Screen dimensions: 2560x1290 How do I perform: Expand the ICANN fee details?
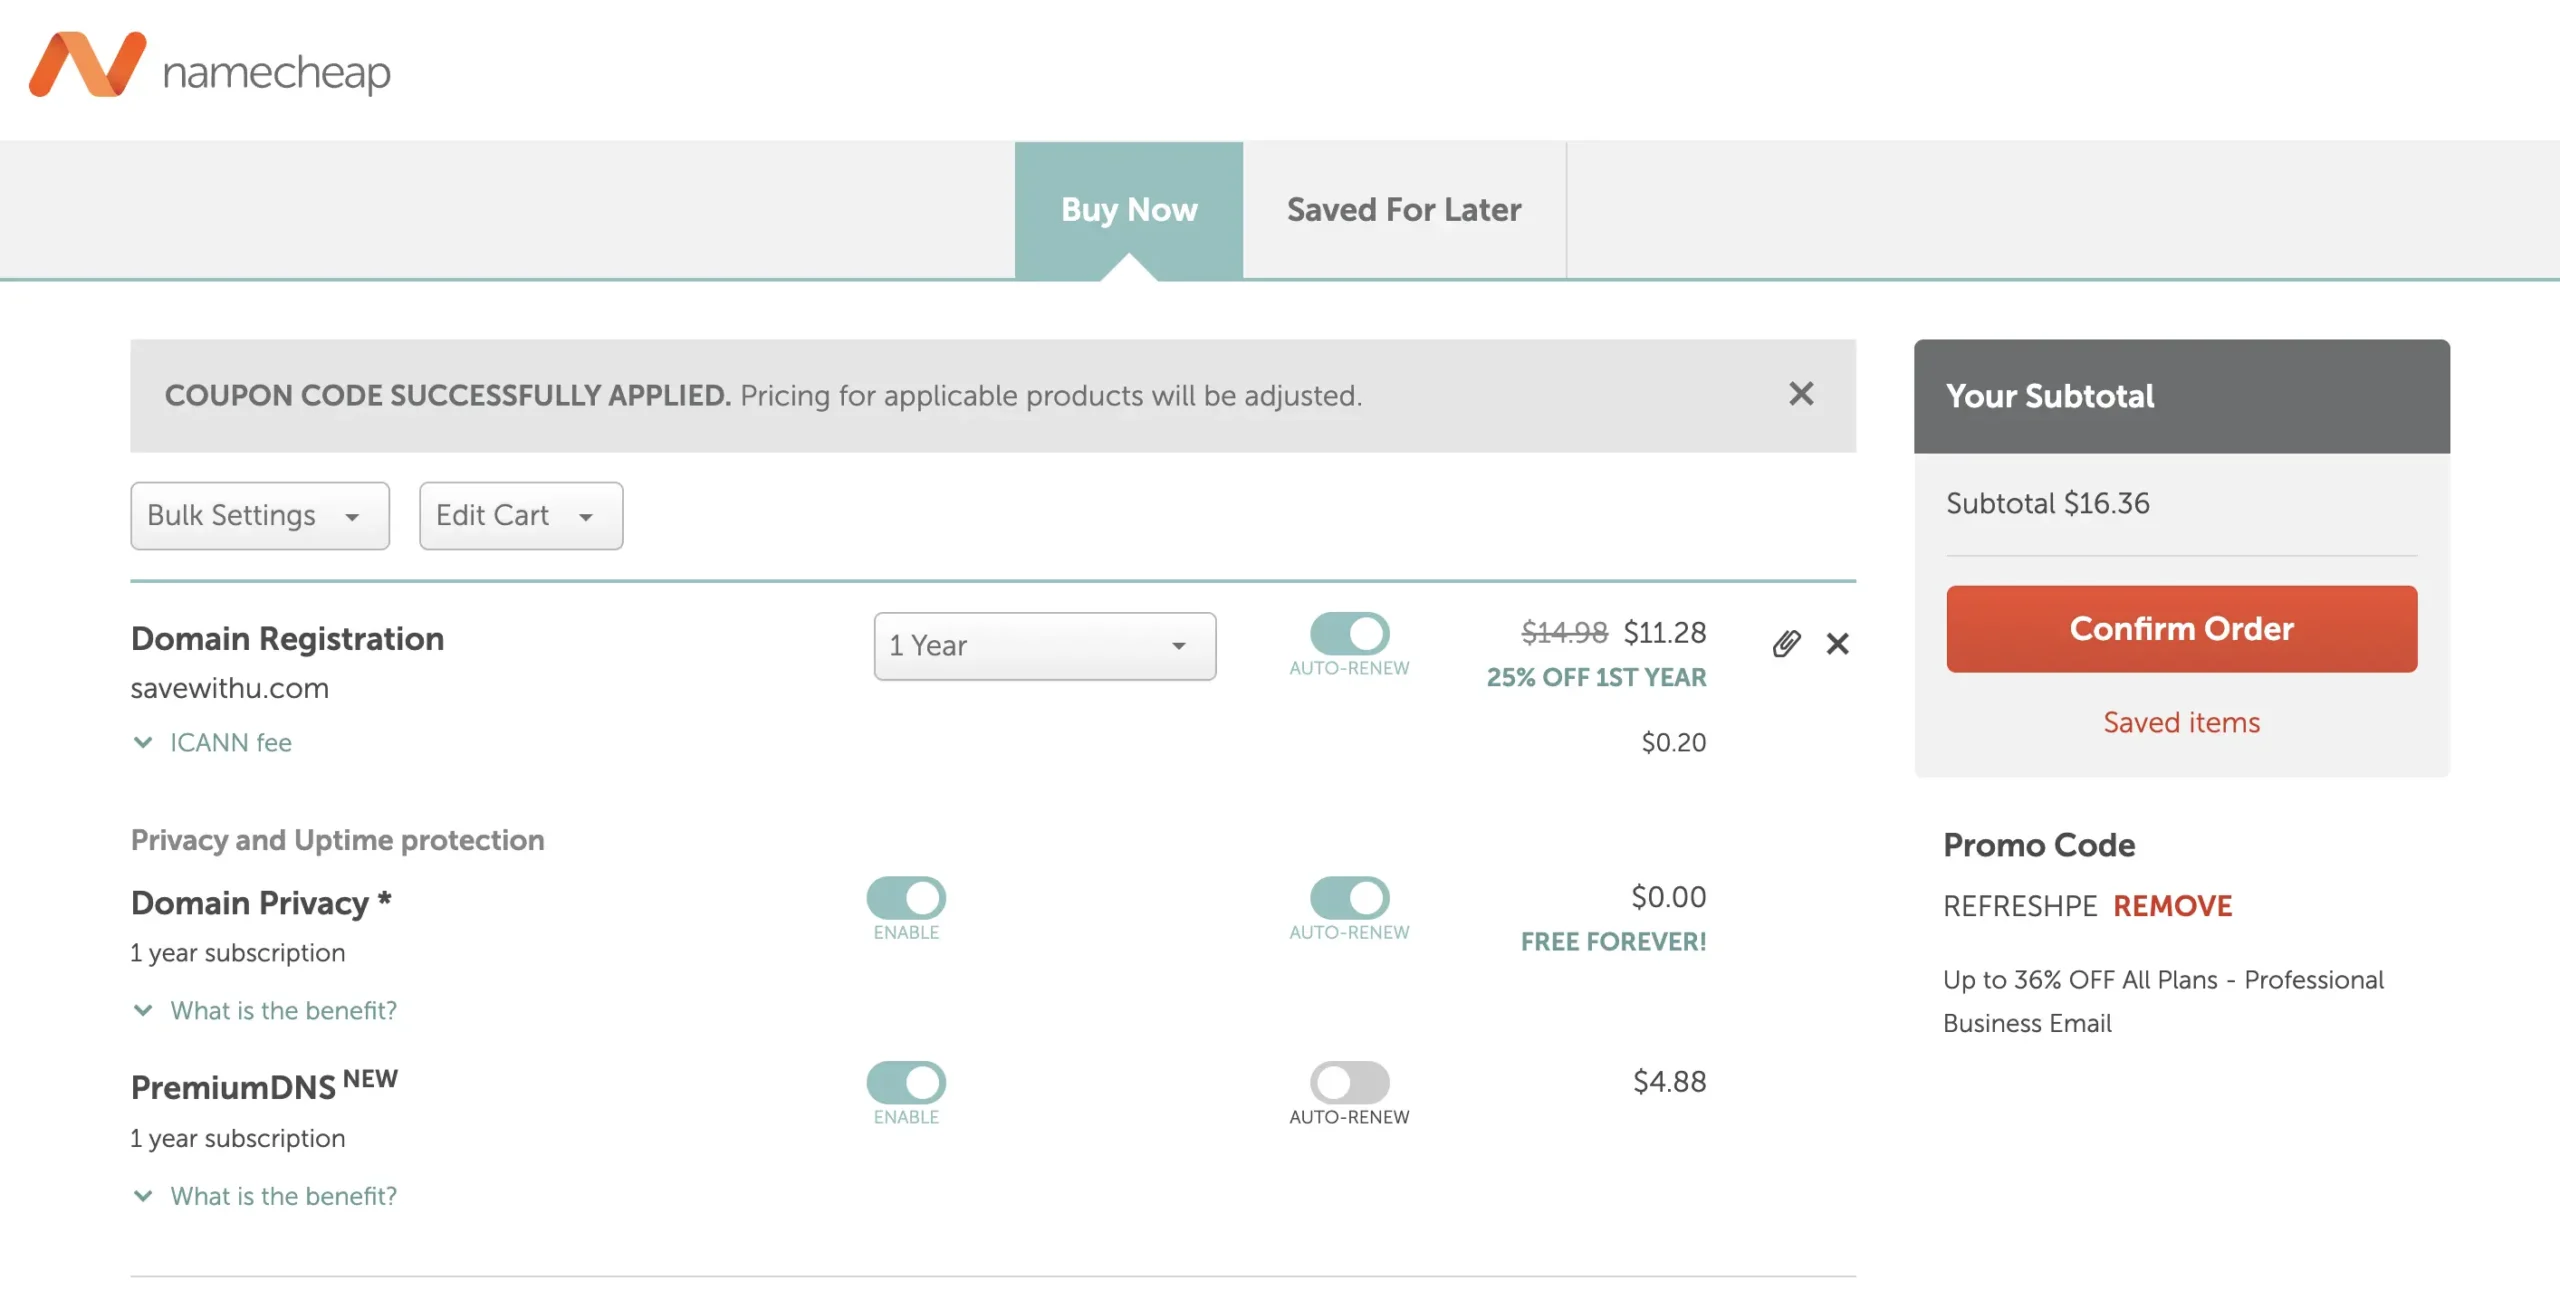coord(212,742)
